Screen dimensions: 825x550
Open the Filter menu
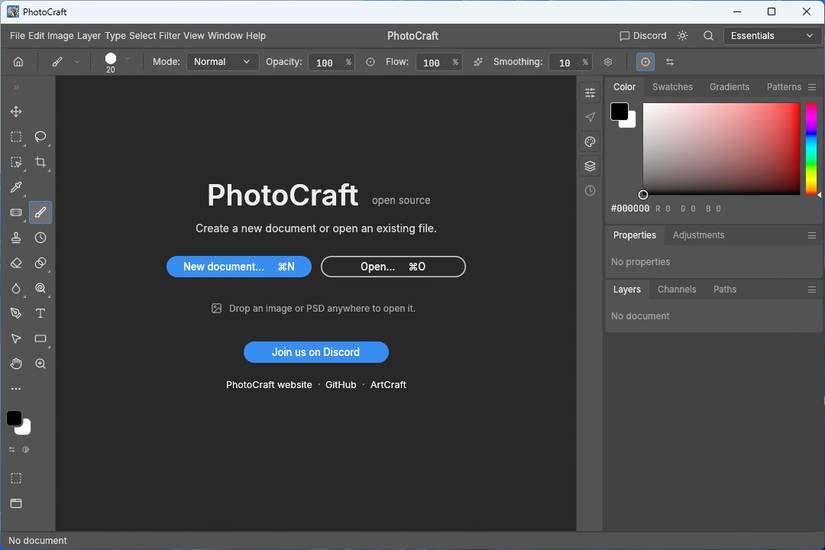(169, 36)
